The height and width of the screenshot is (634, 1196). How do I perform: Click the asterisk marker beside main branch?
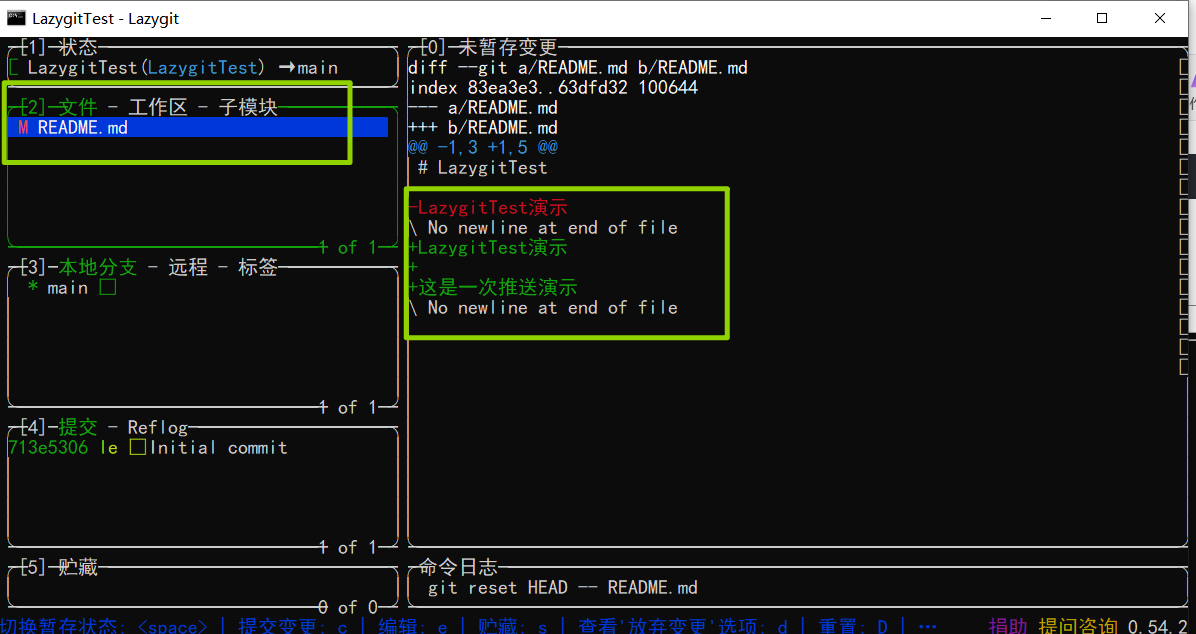[33, 288]
